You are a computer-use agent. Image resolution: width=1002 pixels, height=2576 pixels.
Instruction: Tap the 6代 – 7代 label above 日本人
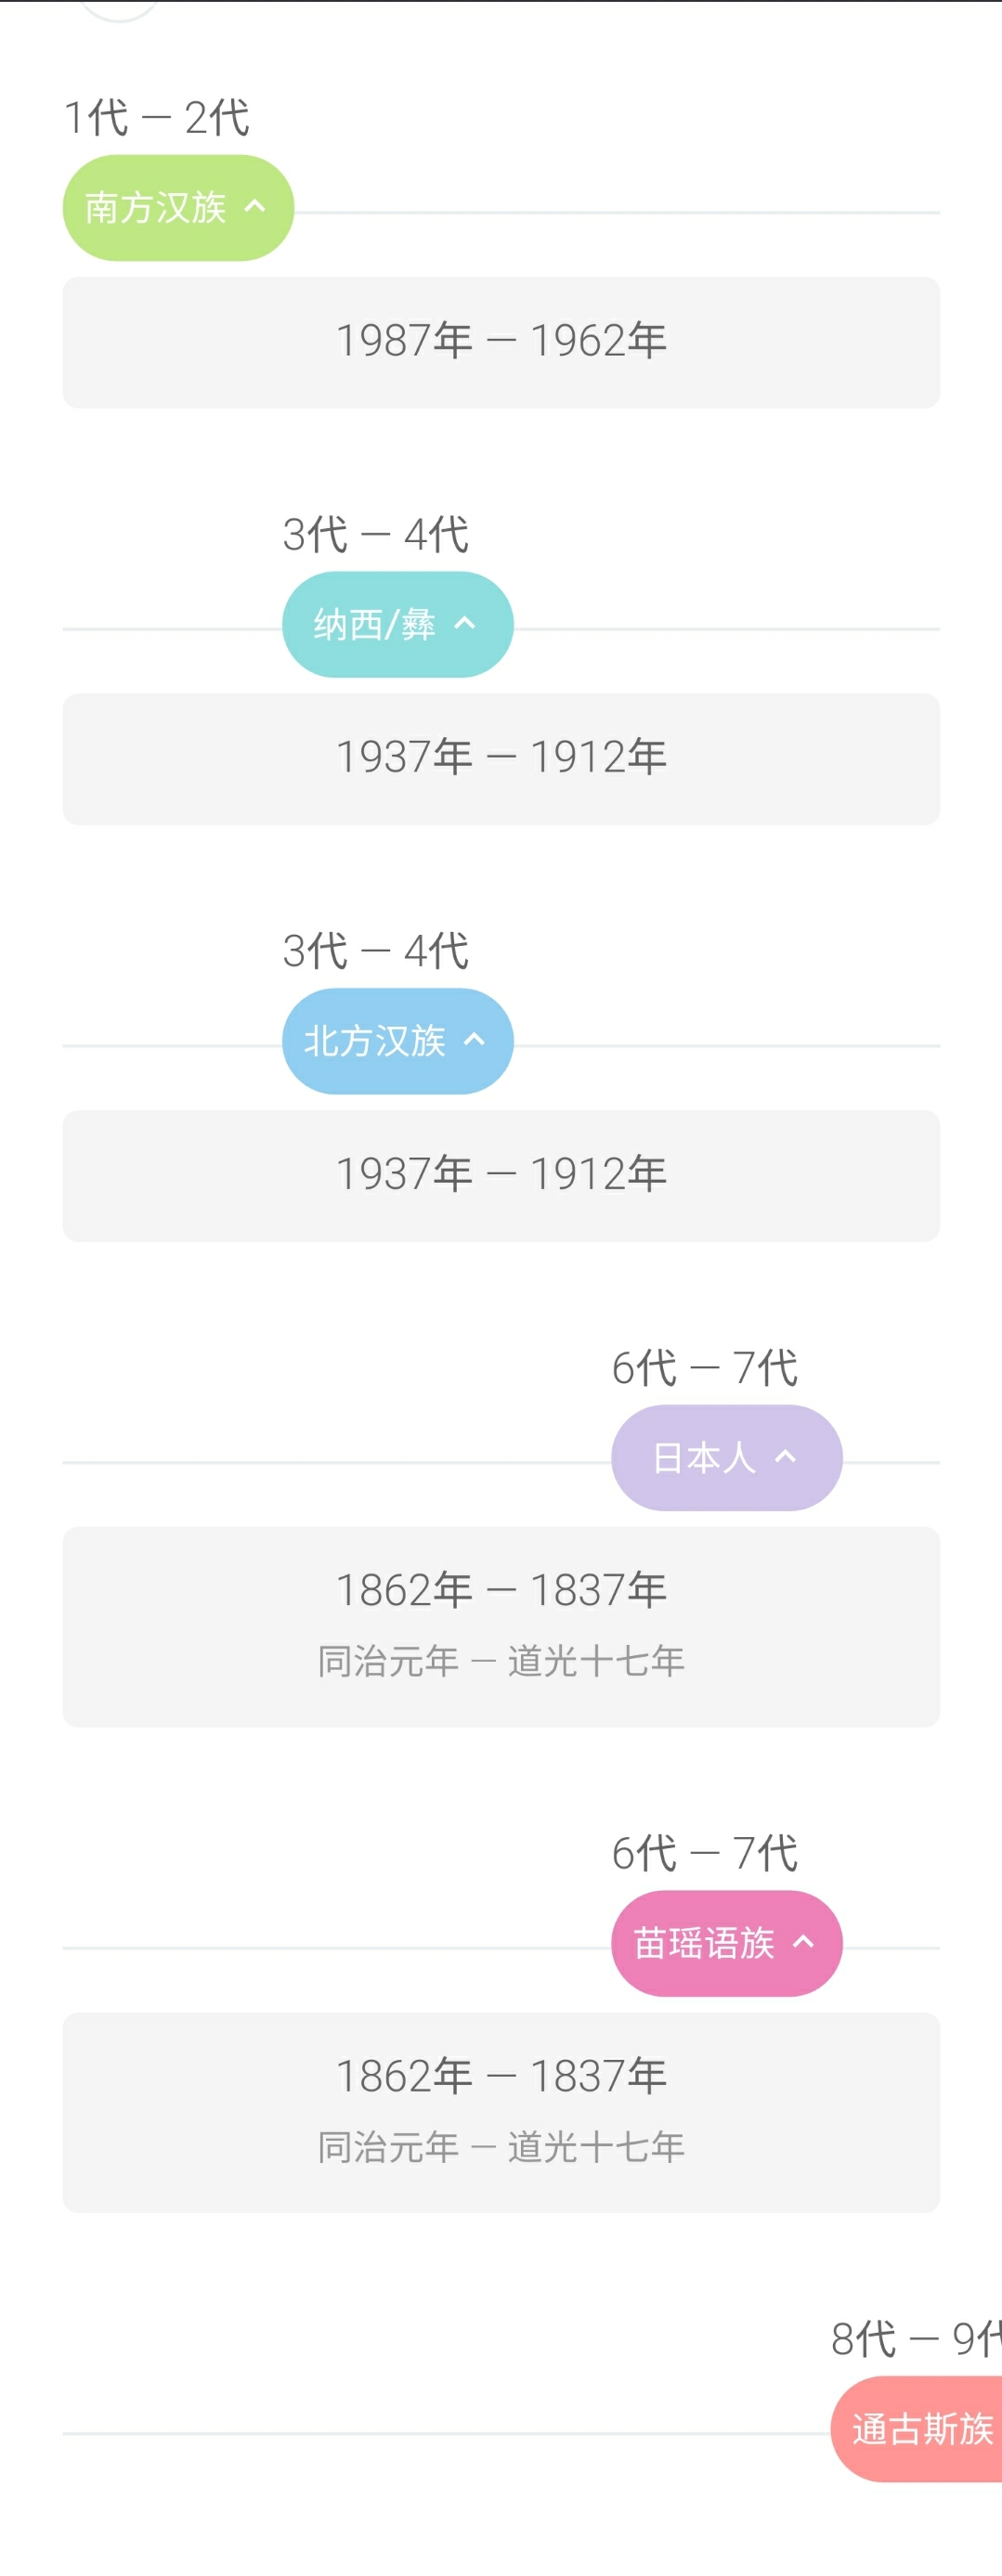[x=704, y=1368]
